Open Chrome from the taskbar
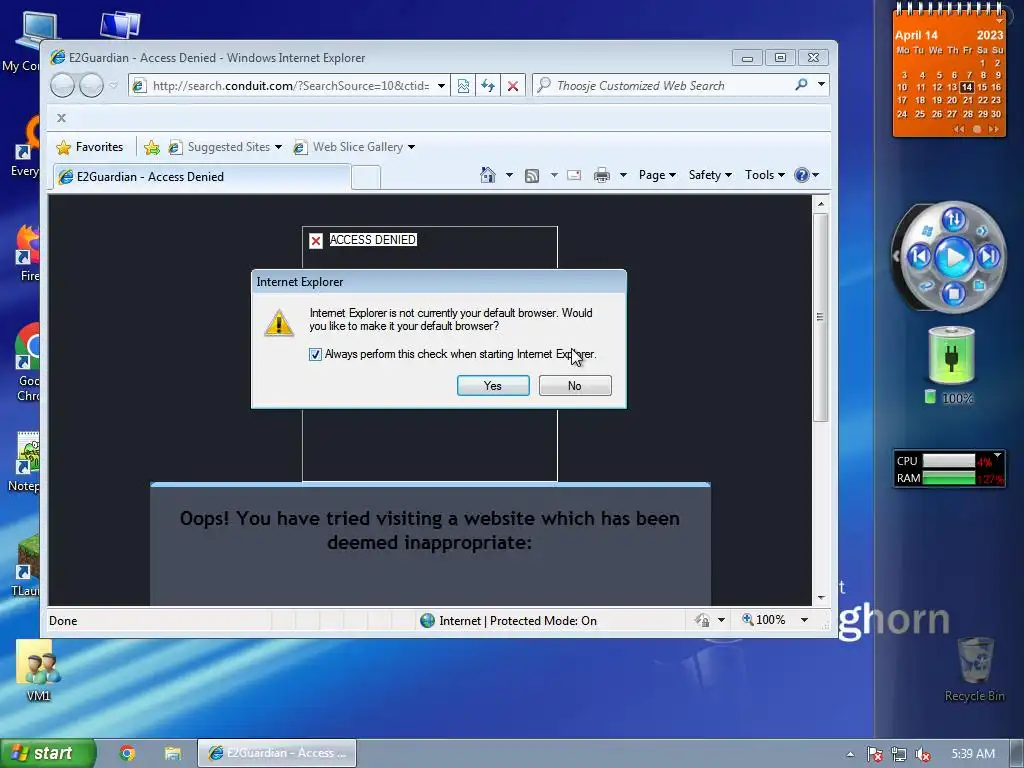 tap(127, 754)
